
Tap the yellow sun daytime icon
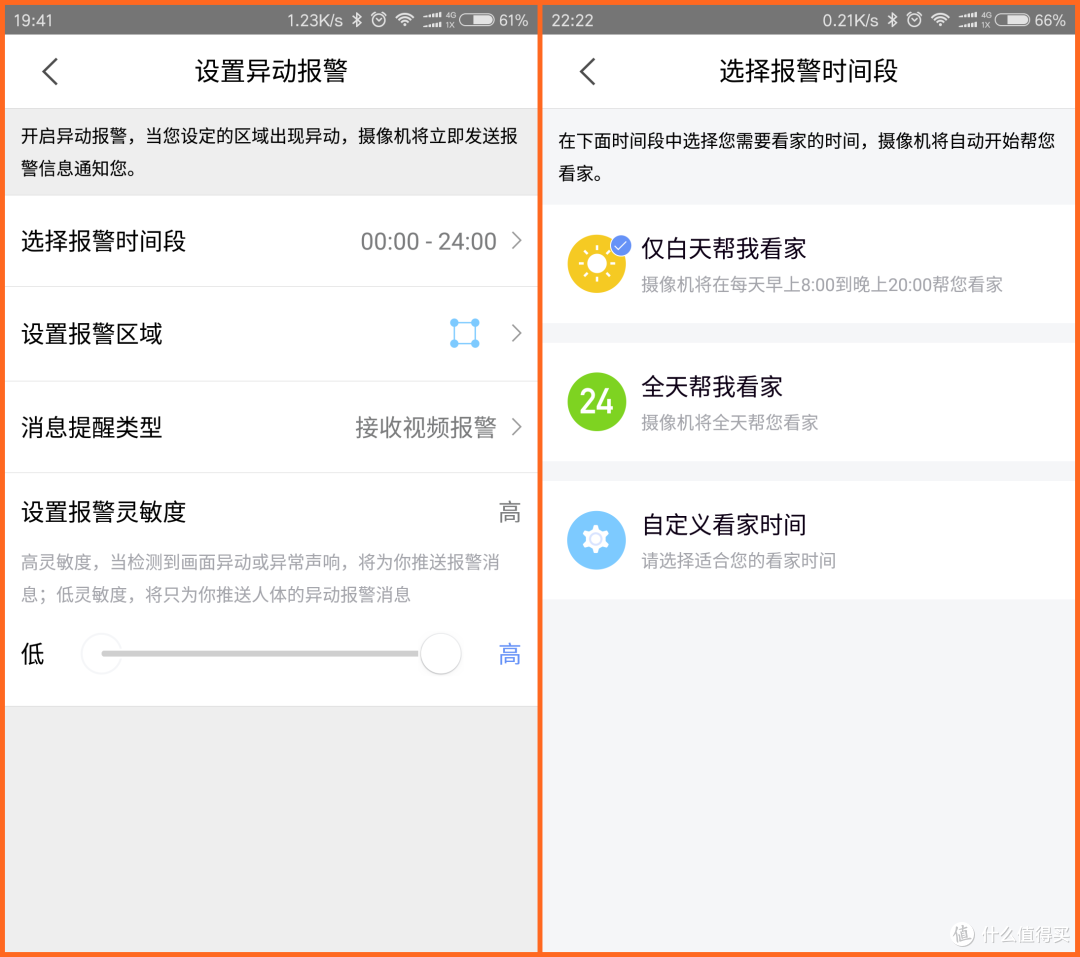596,265
